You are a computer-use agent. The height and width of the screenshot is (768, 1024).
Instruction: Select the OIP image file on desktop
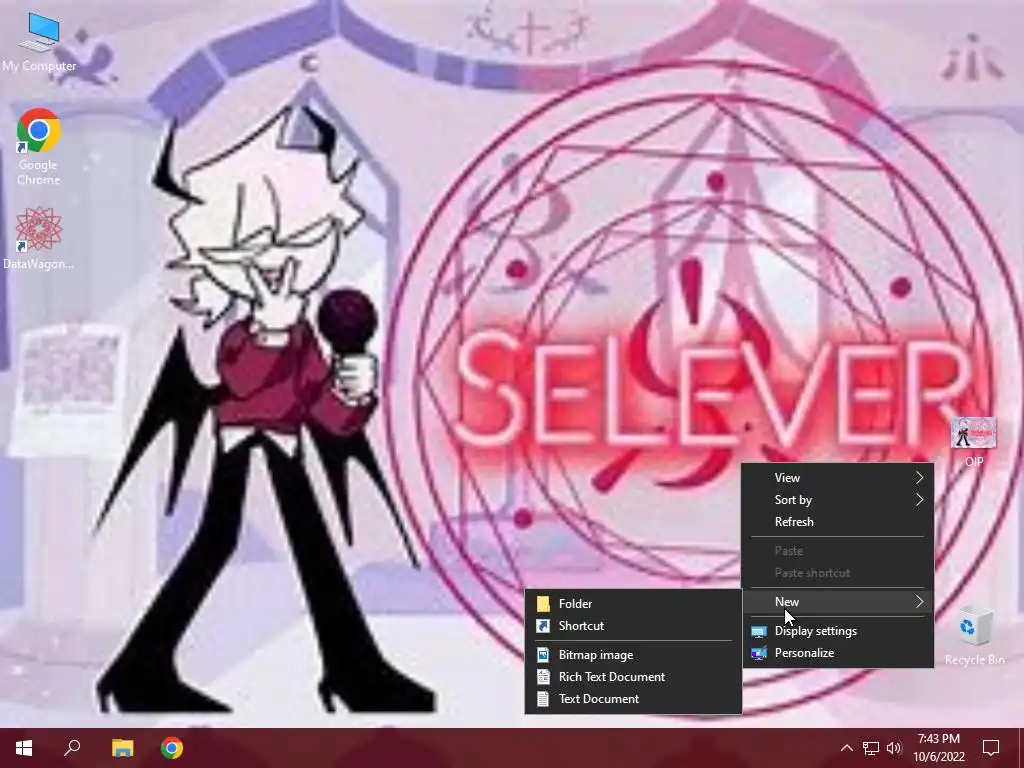974,442
